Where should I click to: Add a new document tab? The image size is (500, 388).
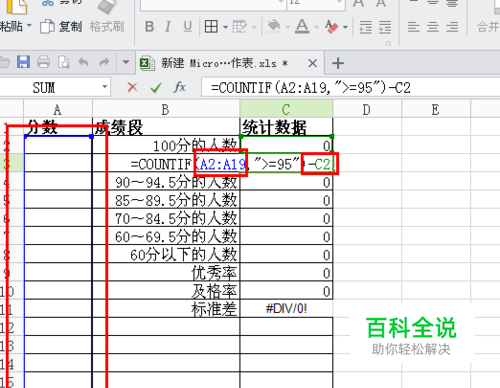338,63
